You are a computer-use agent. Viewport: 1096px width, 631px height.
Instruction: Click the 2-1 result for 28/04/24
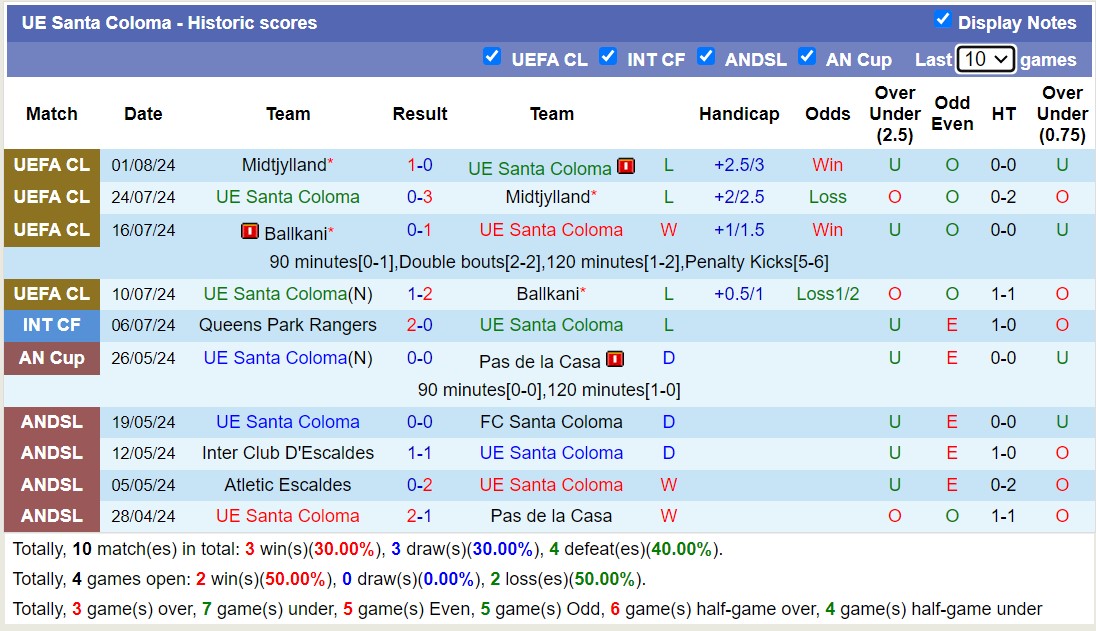point(419,516)
